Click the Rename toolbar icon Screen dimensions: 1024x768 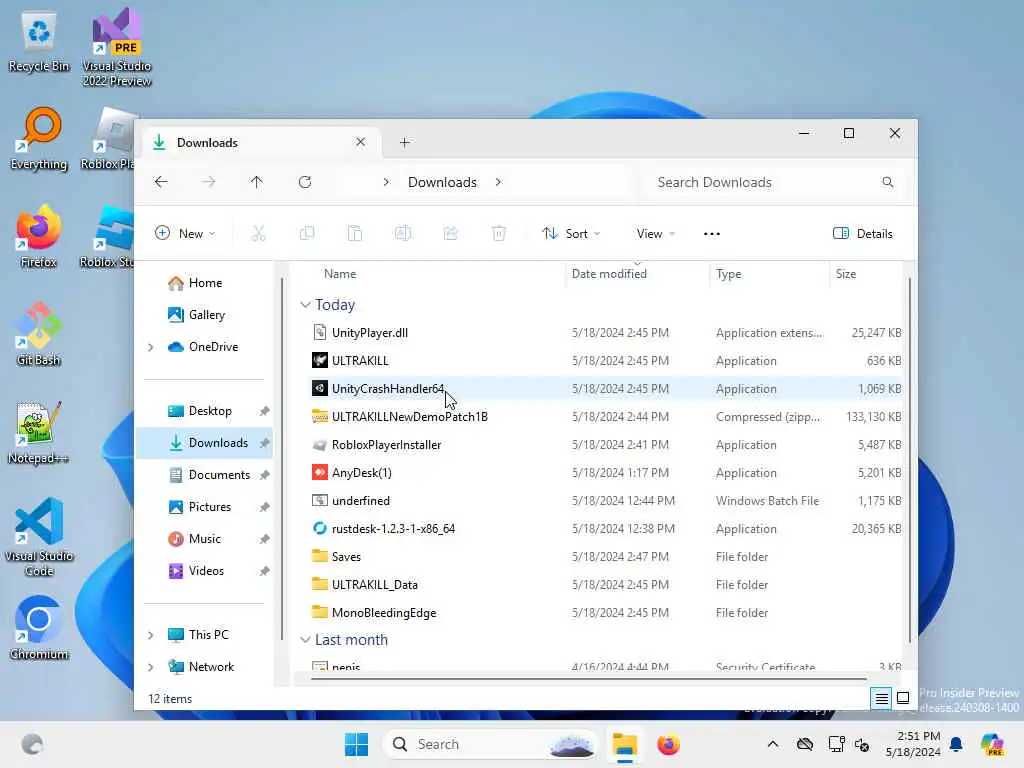(403, 233)
